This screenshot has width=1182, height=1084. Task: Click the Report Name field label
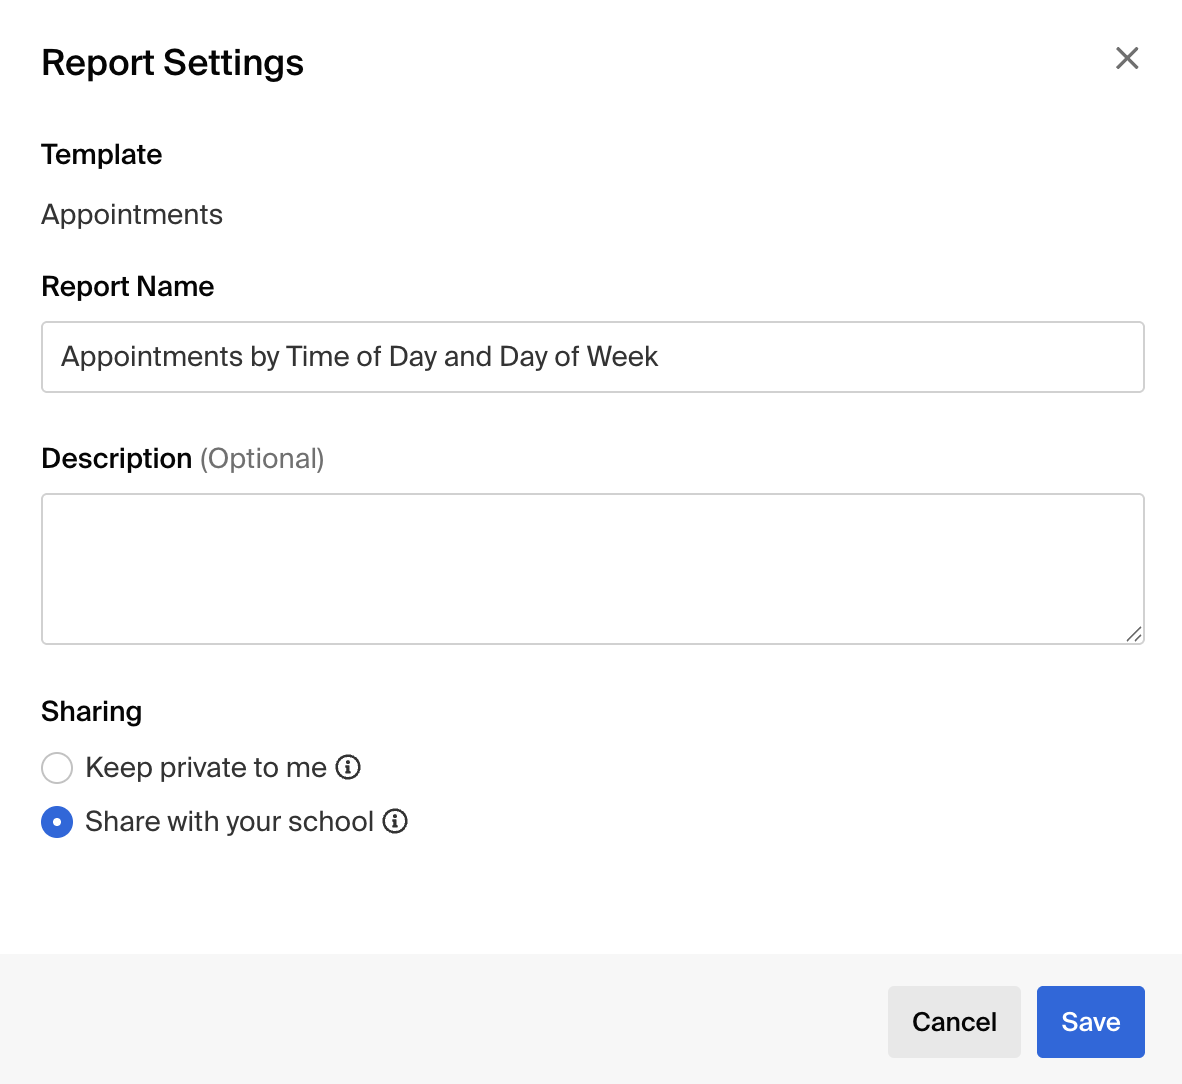click(x=128, y=287)
